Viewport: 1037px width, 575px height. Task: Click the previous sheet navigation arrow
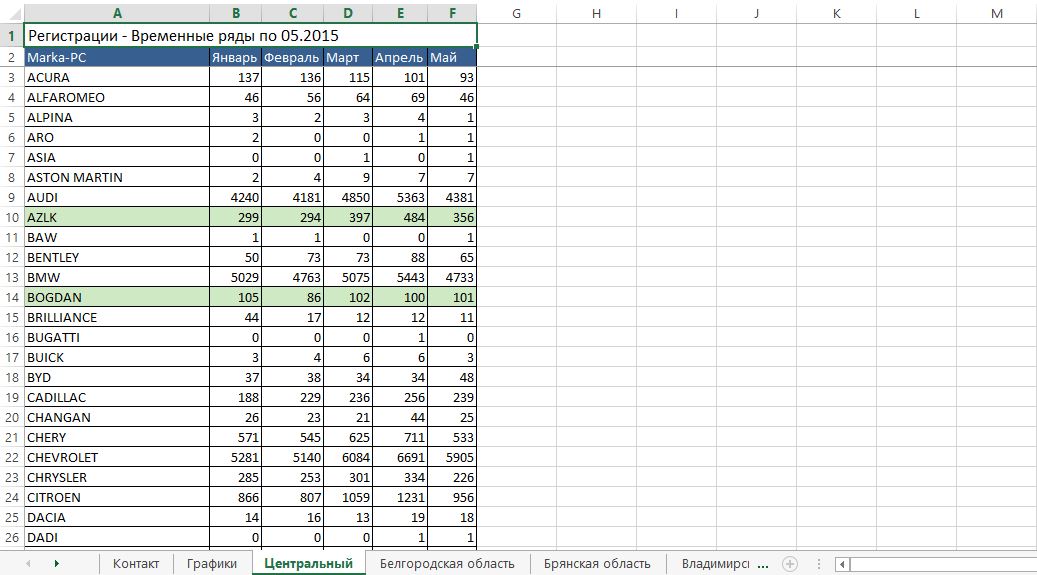(x=28, y=564)
